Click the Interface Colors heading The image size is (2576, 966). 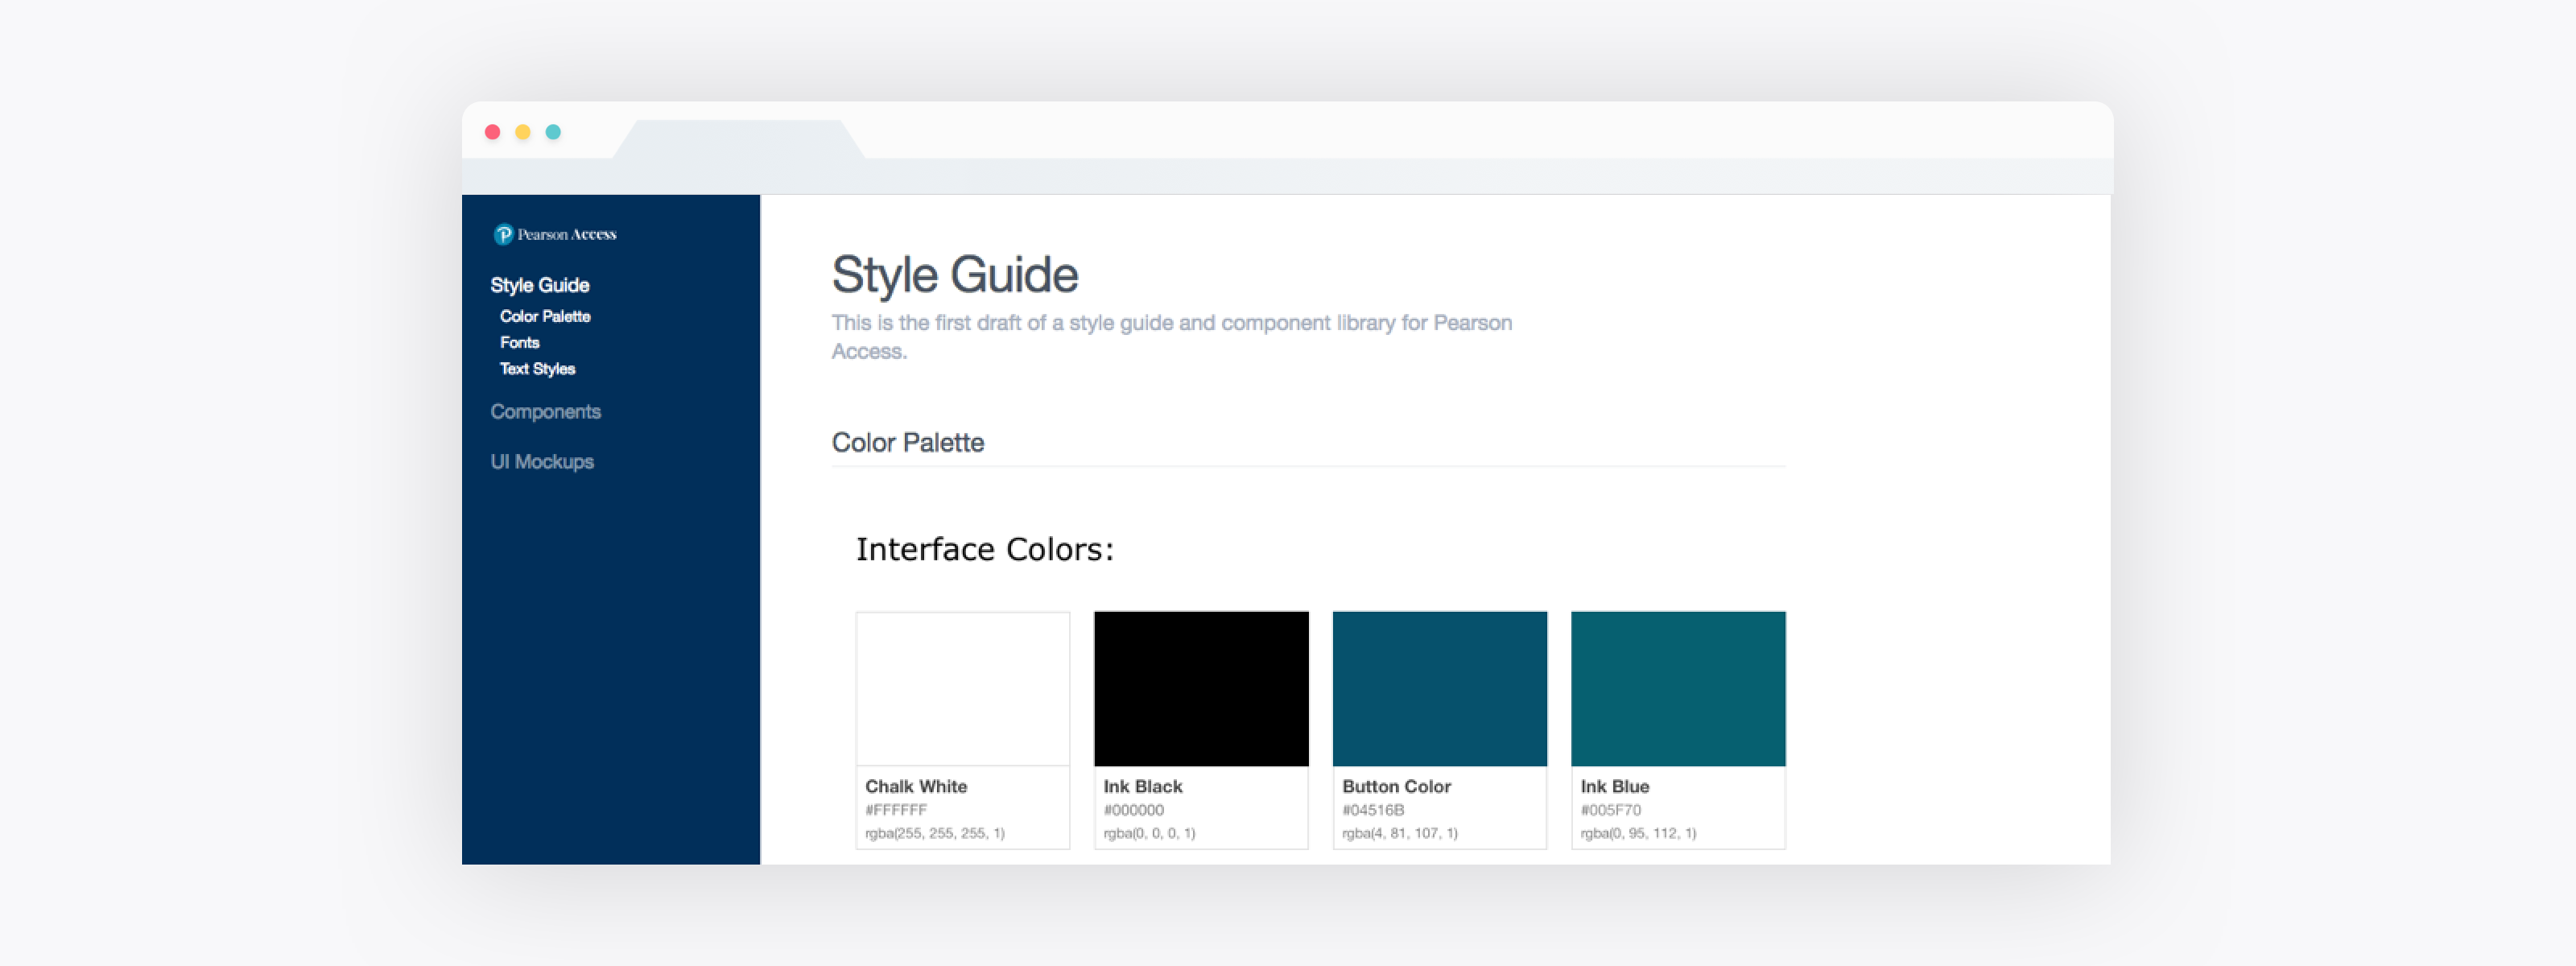tap(983, 548)
